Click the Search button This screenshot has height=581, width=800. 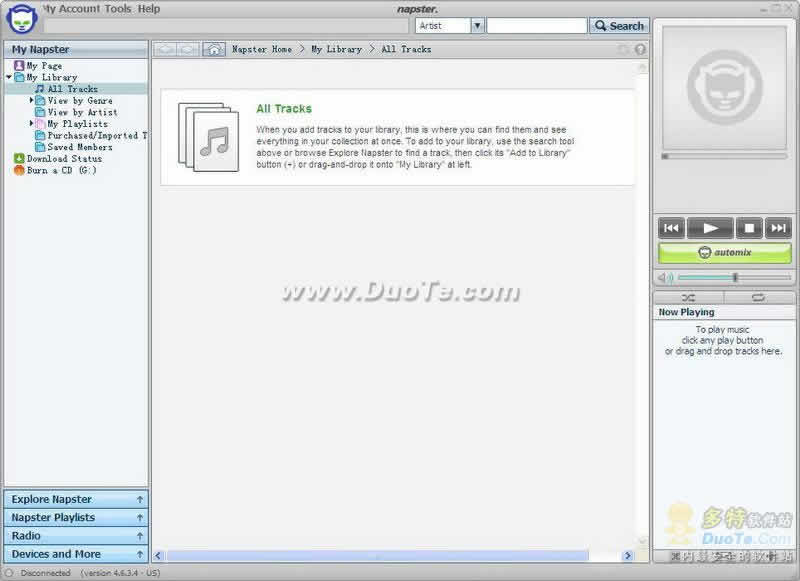click(x=619, y=26)
